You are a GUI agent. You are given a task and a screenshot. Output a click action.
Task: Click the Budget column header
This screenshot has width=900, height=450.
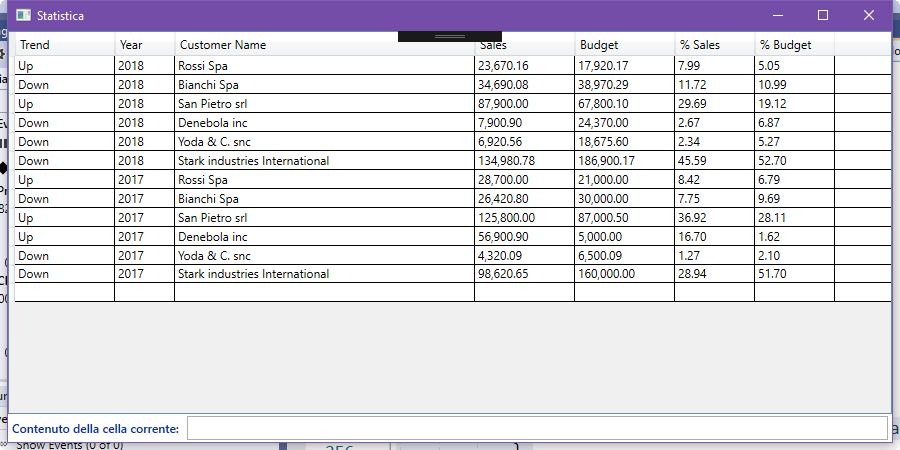pyautogui.click(x=624, y=45)
